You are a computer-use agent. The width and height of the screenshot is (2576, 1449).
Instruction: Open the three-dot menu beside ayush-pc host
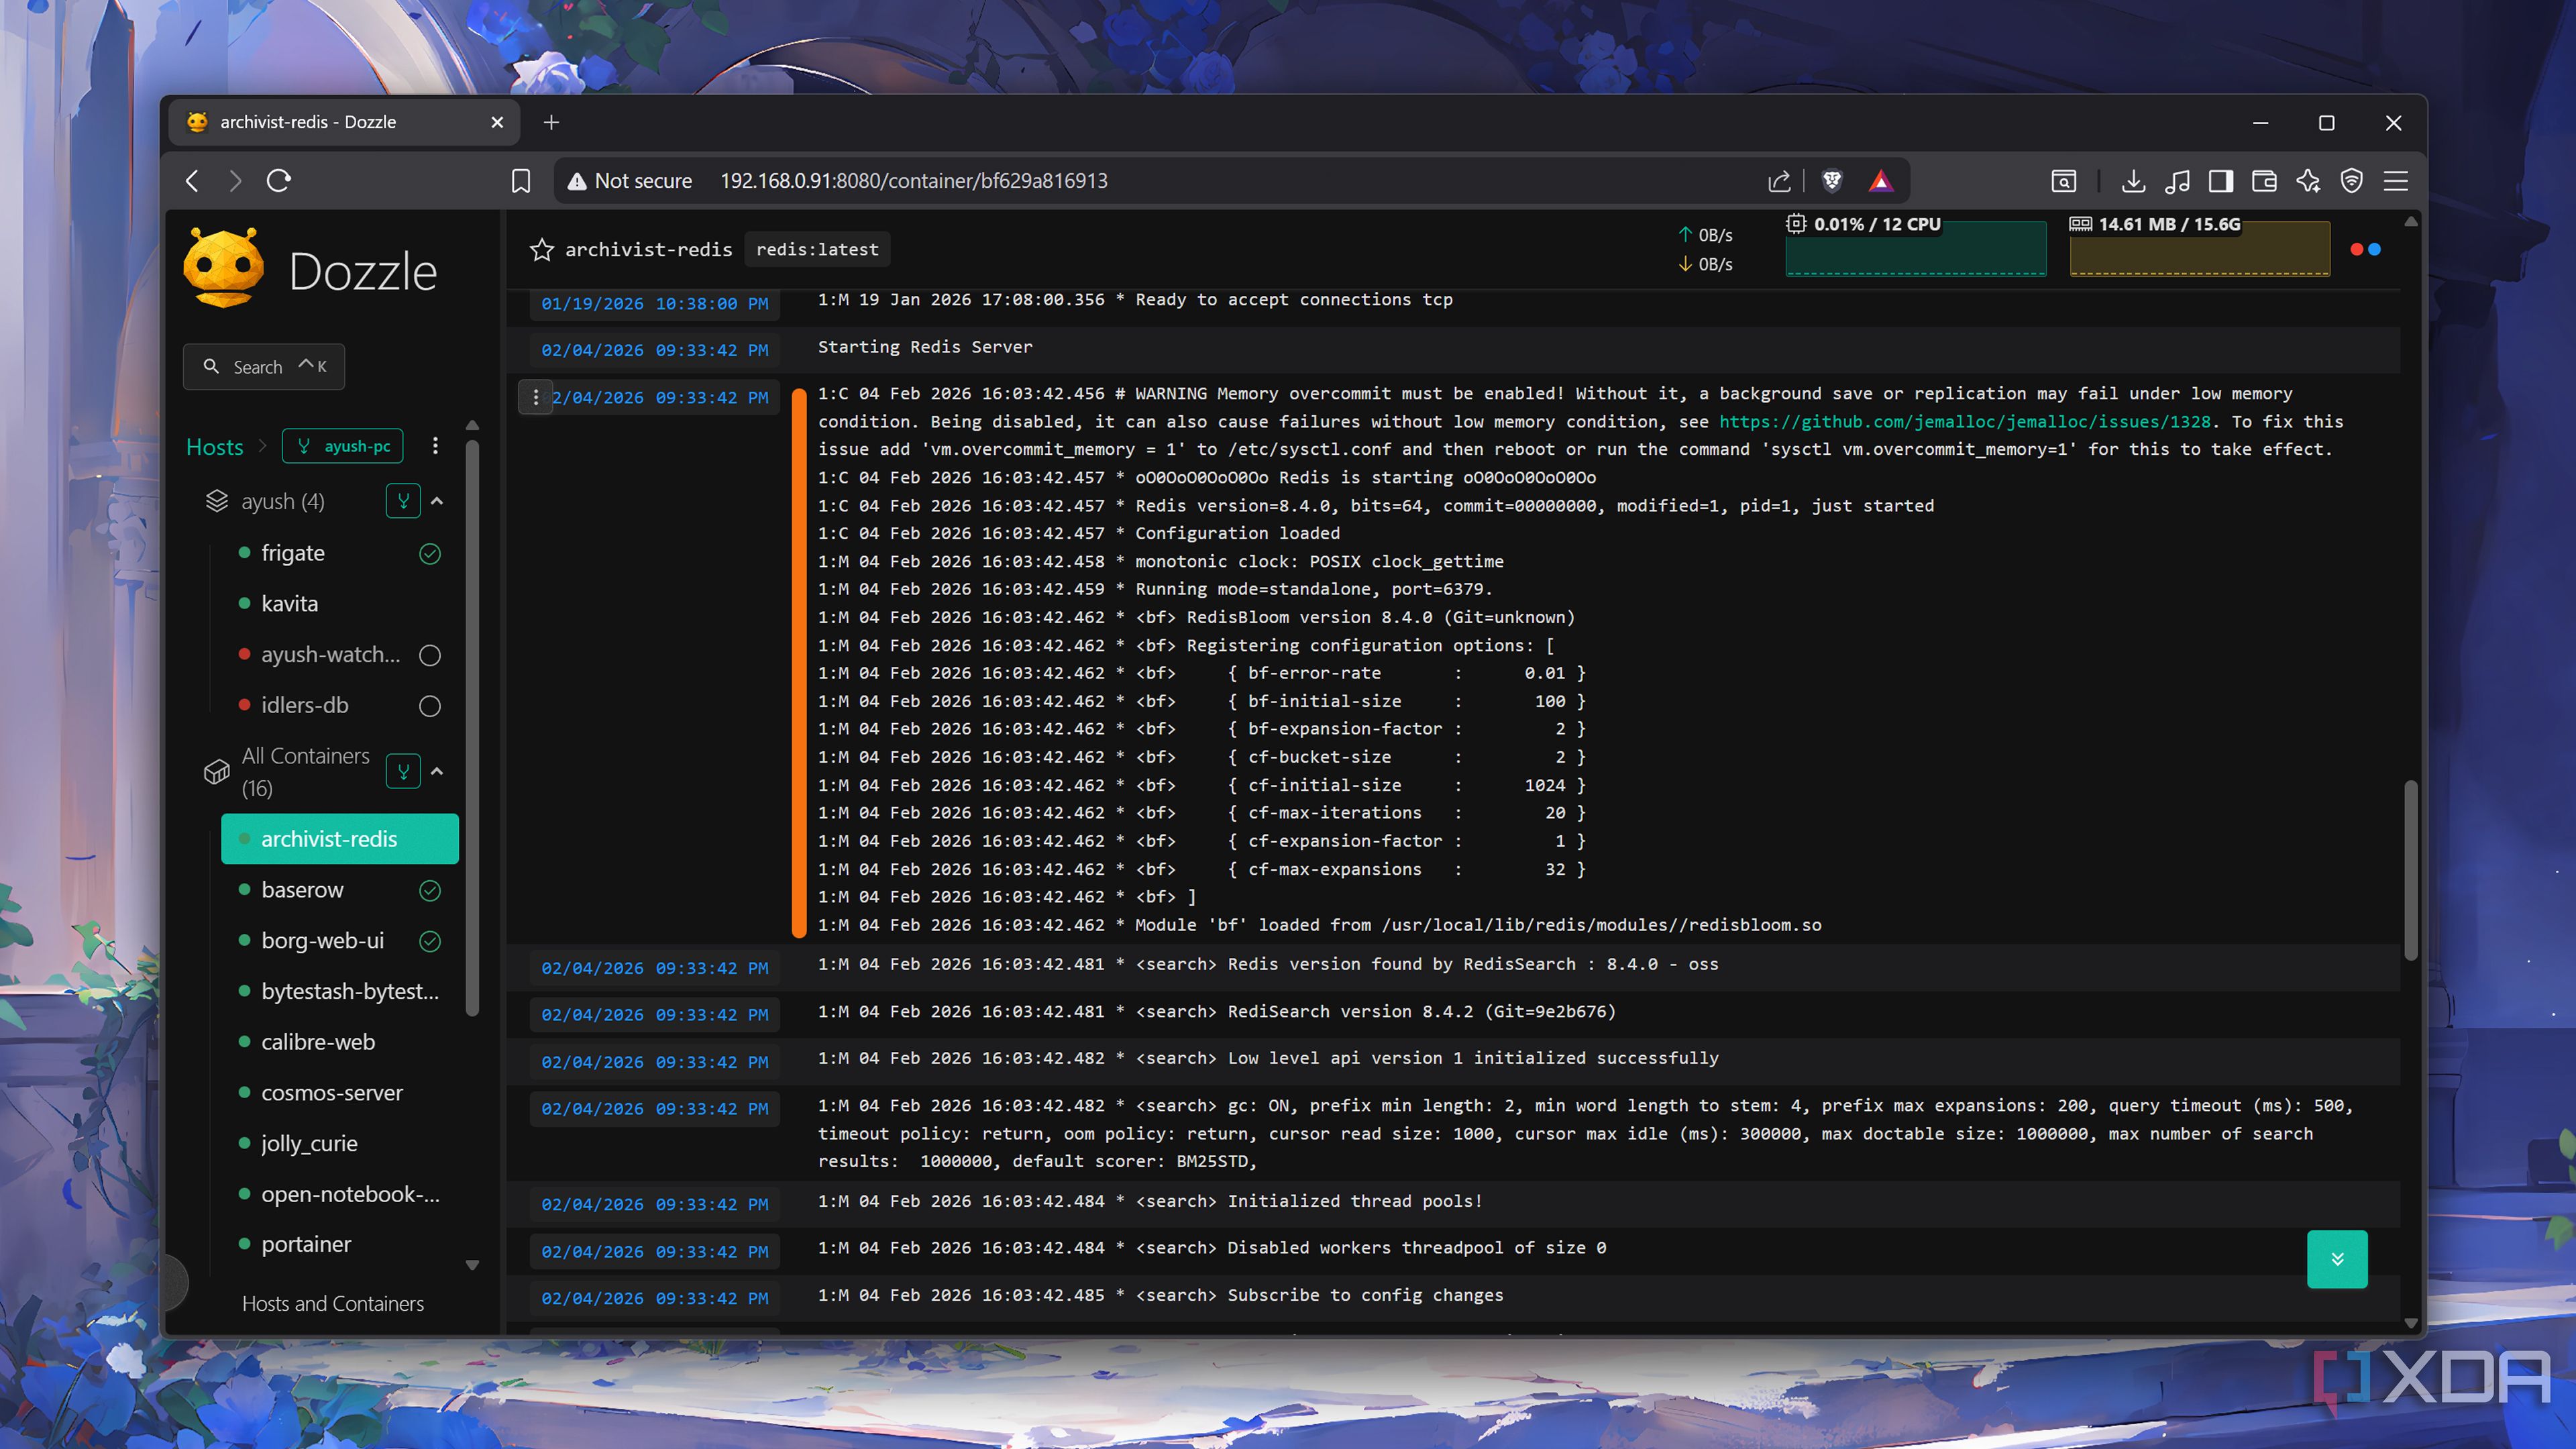coord(435,446)
